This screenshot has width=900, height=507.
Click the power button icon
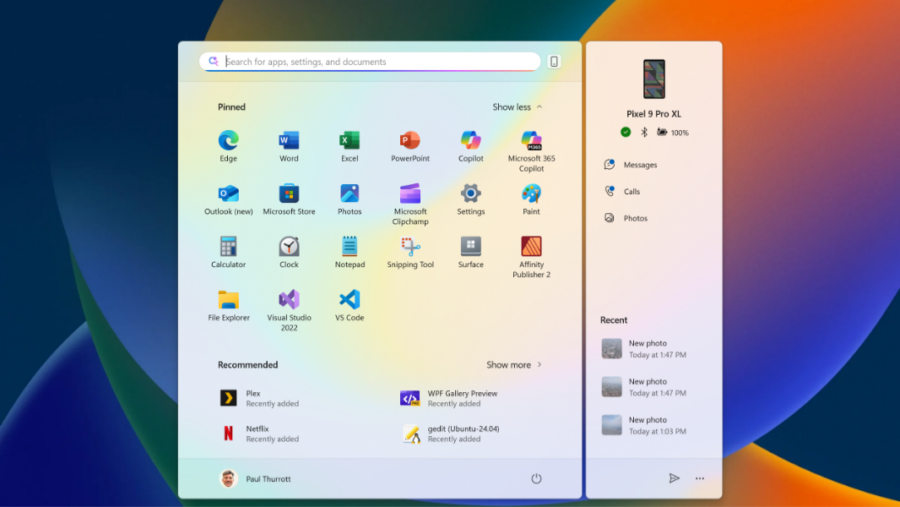(536, 478)
